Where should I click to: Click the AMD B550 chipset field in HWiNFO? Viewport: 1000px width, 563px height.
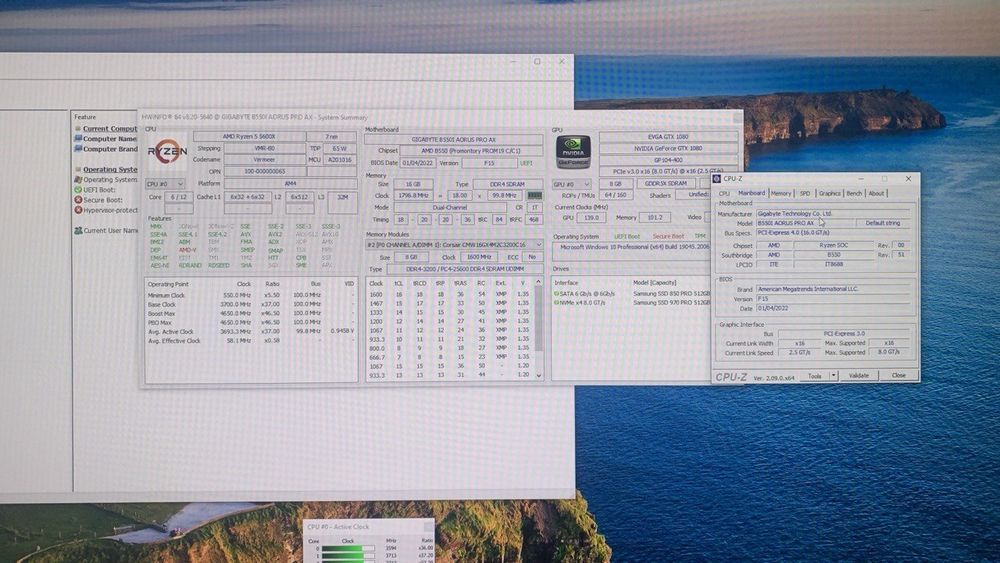(471, 150)
